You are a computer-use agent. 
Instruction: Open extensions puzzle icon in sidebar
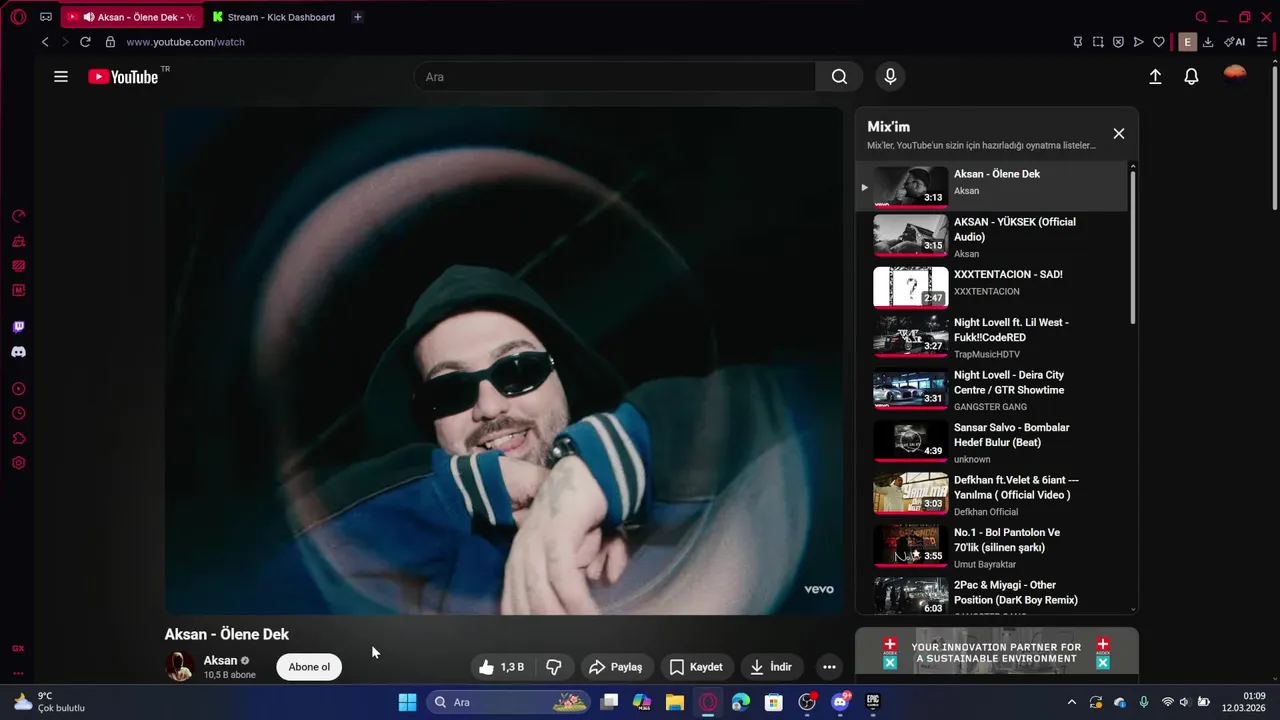(18, 438)
